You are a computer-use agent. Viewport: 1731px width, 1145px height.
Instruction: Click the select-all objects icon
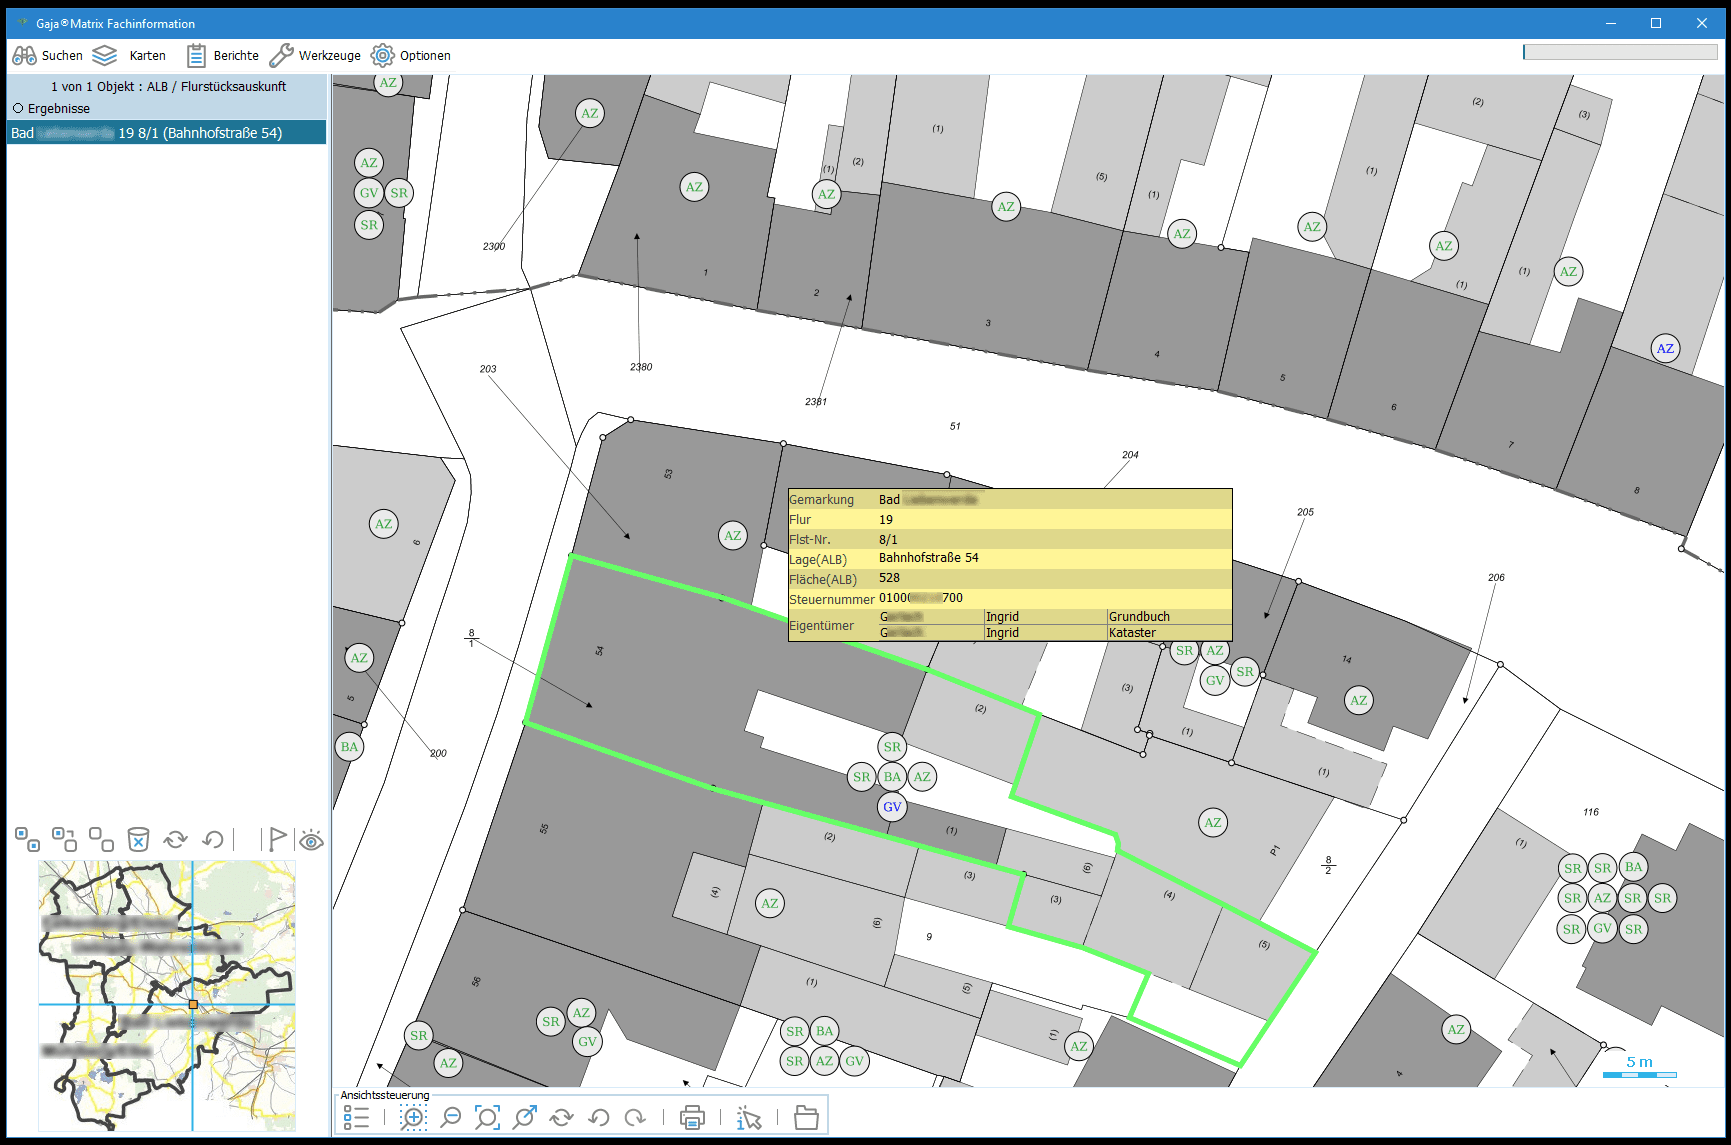pos(27,839)
